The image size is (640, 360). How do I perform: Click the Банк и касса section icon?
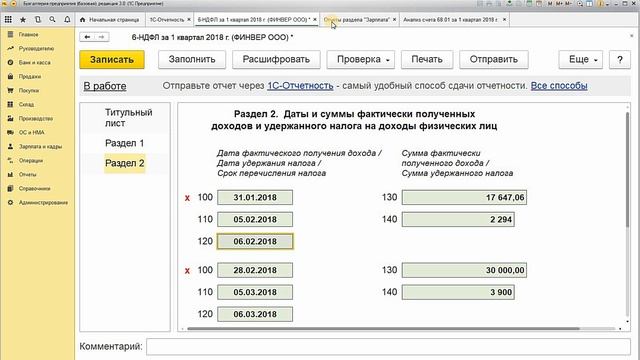tap(11, 62)
